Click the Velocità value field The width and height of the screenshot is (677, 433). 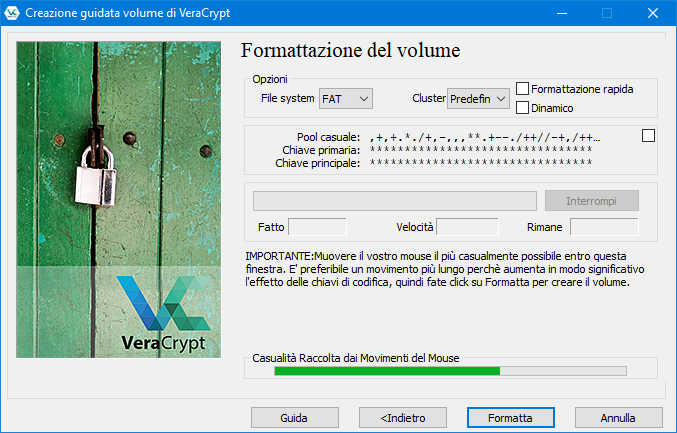[x=467, y=227]
